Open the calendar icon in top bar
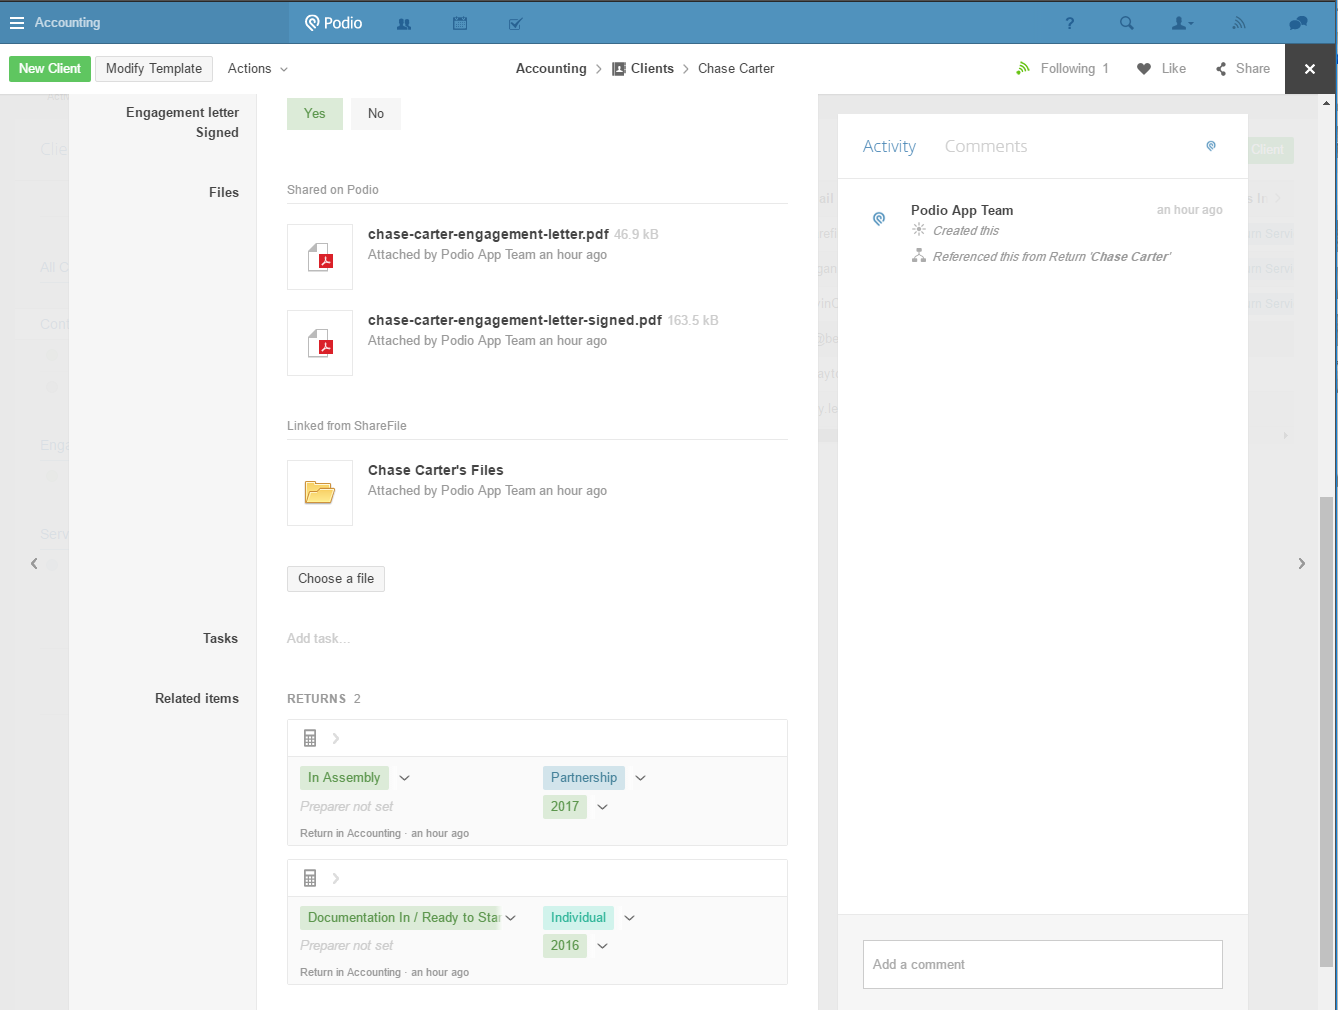Viewport: 1338px width, 1010px height. (x=460, y=23)
